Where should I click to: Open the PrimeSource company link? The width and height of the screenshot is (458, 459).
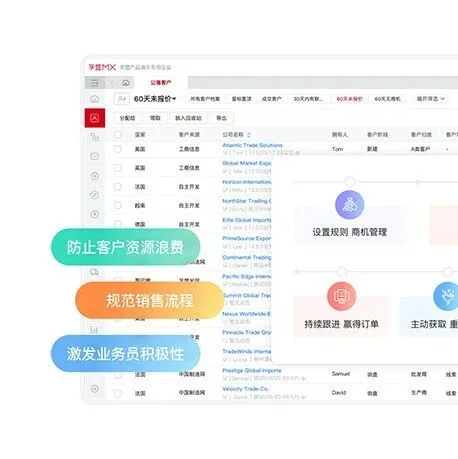pyautogui.click(x=247, y=239)
